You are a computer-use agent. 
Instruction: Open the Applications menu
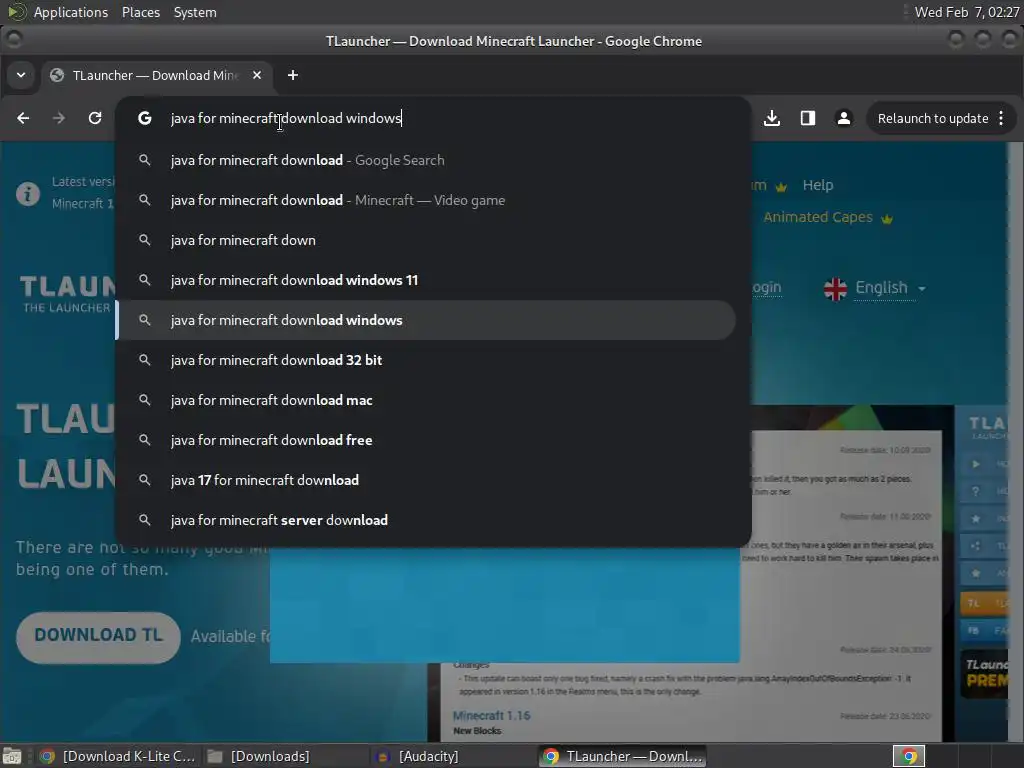coord(71,12)
